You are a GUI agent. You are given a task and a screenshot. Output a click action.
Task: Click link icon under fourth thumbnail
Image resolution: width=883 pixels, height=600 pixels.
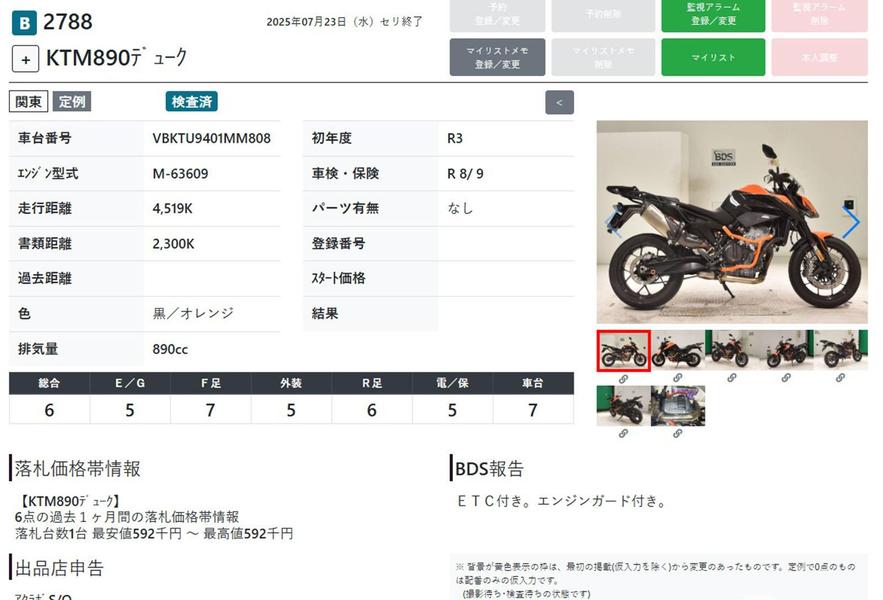point(786,378)
